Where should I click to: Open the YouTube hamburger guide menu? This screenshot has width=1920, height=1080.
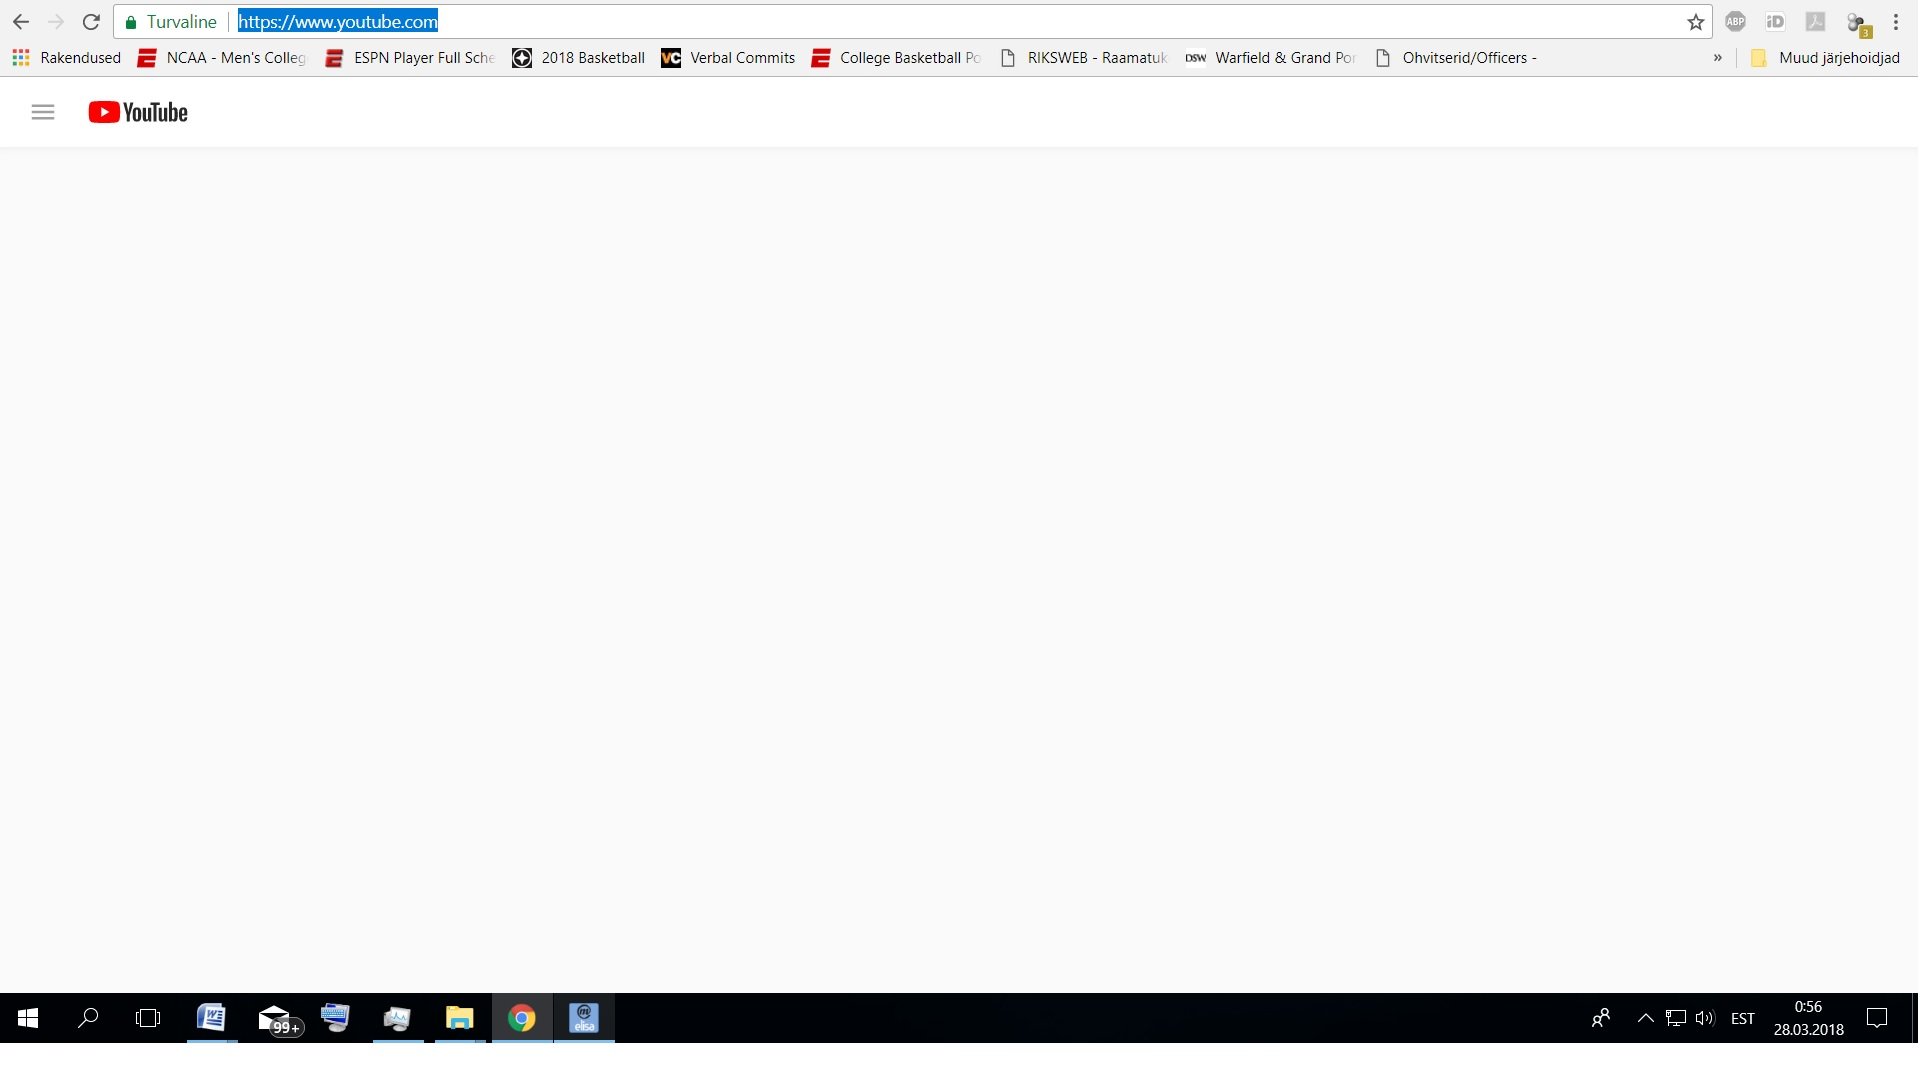[43, 112]
